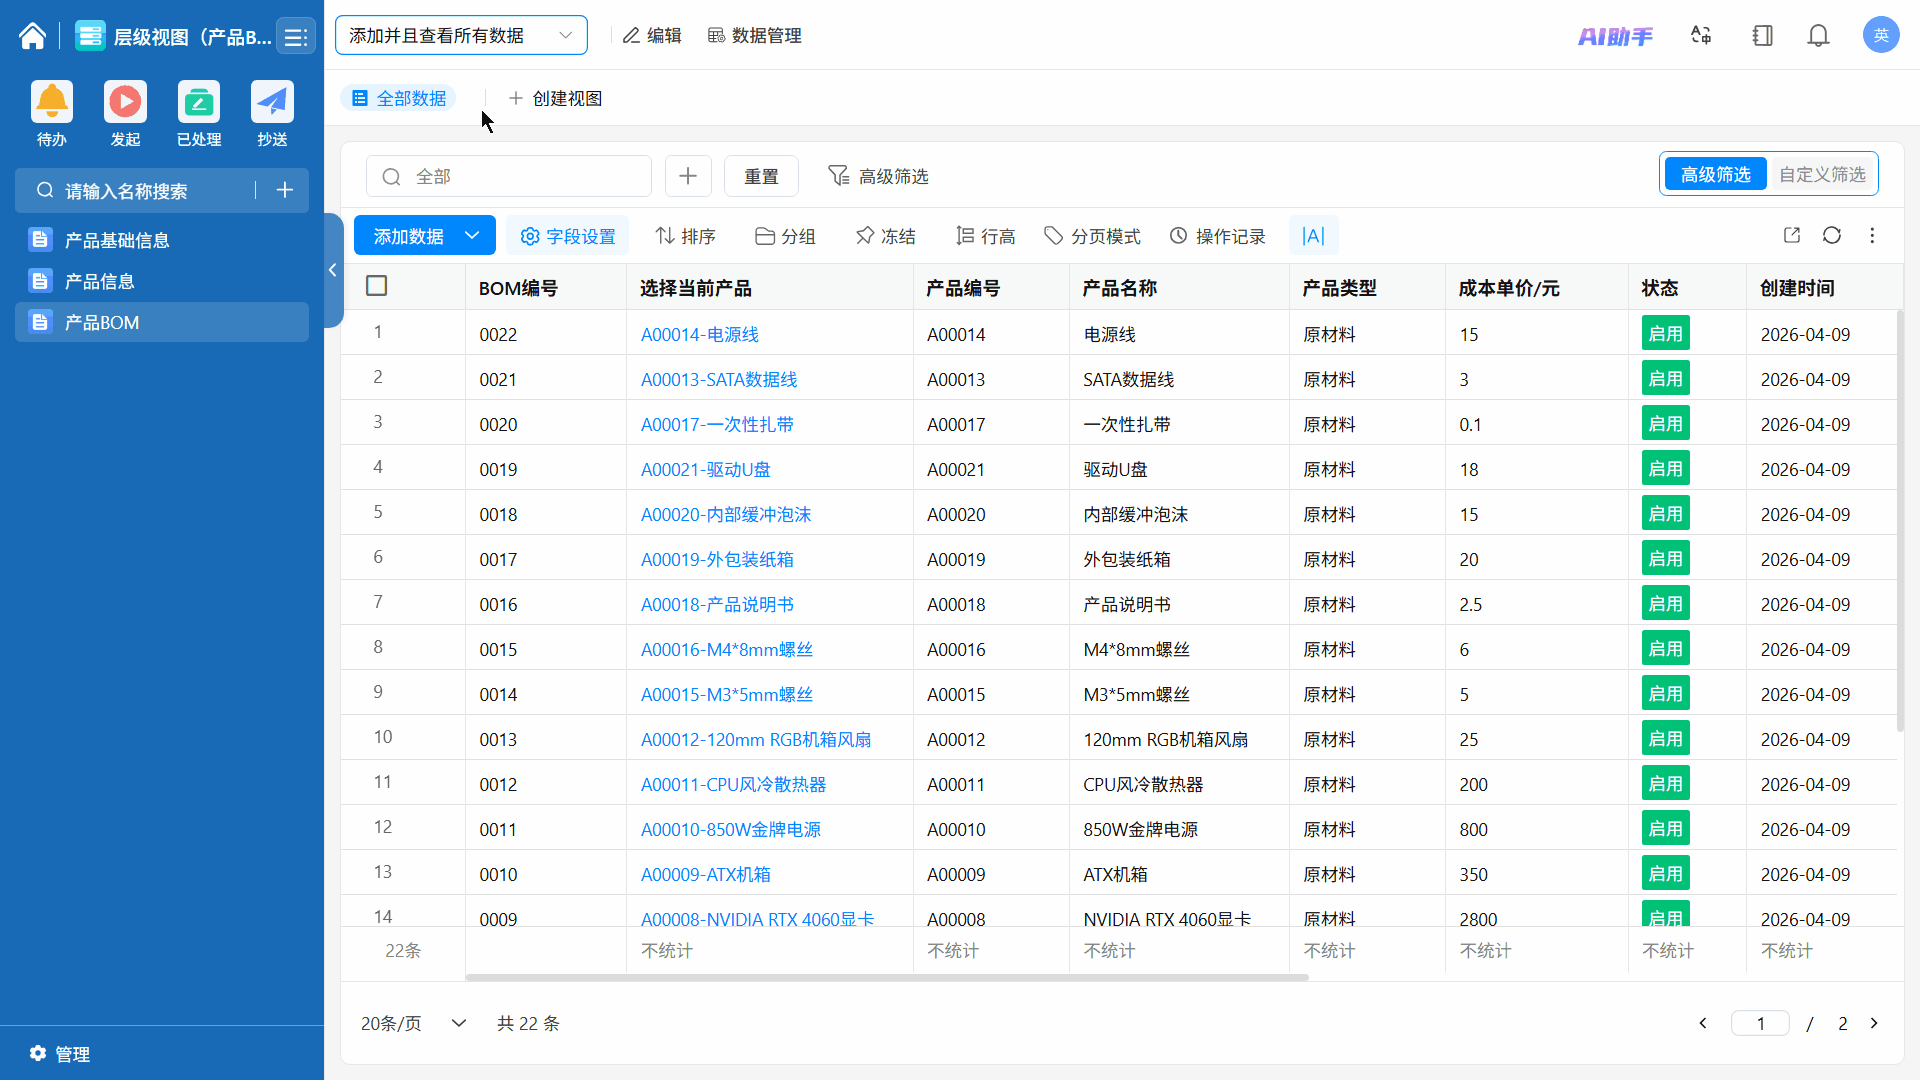Open the more options vertical dots
Screen dimensions: 1920x1080
[x=1872, y=236]
